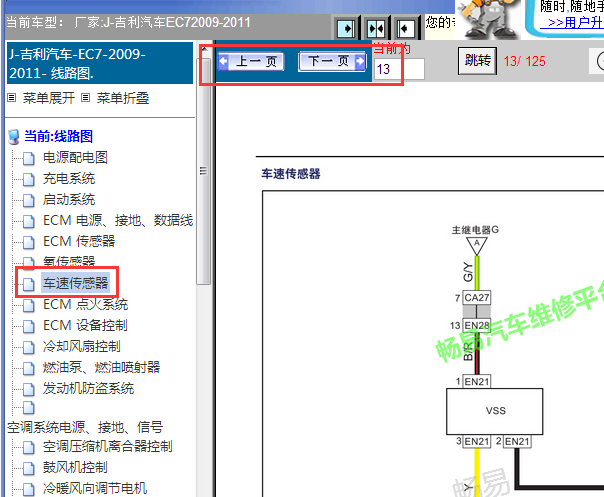Click the 车速传感器 diagram title
Viewport: 604px width, 497px height.
[x=291, y=174]
